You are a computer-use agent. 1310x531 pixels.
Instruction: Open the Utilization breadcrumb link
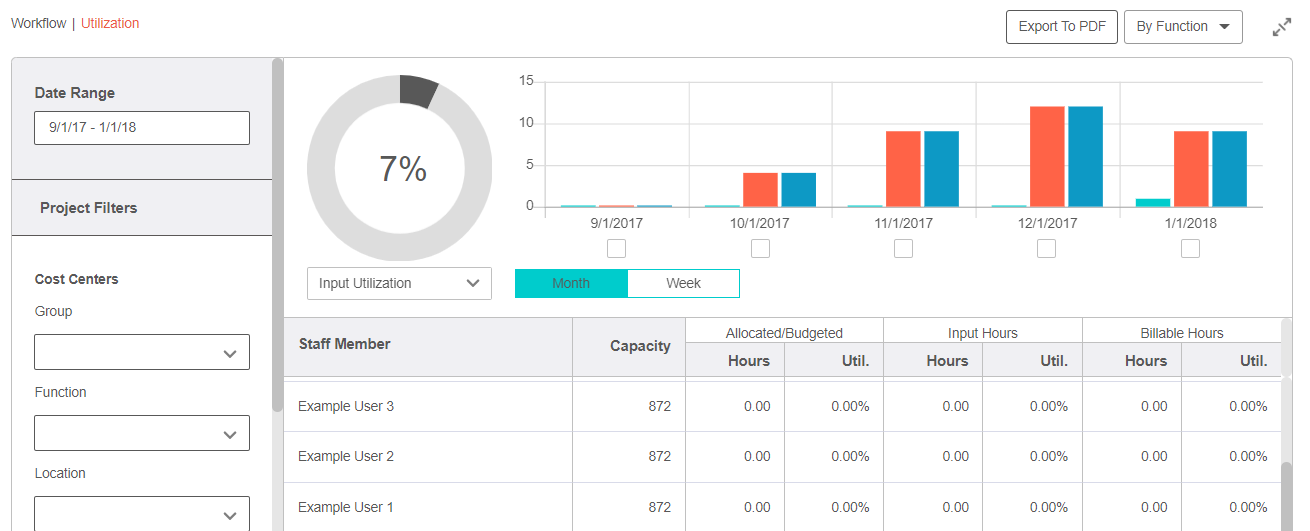tap(110, 23)
